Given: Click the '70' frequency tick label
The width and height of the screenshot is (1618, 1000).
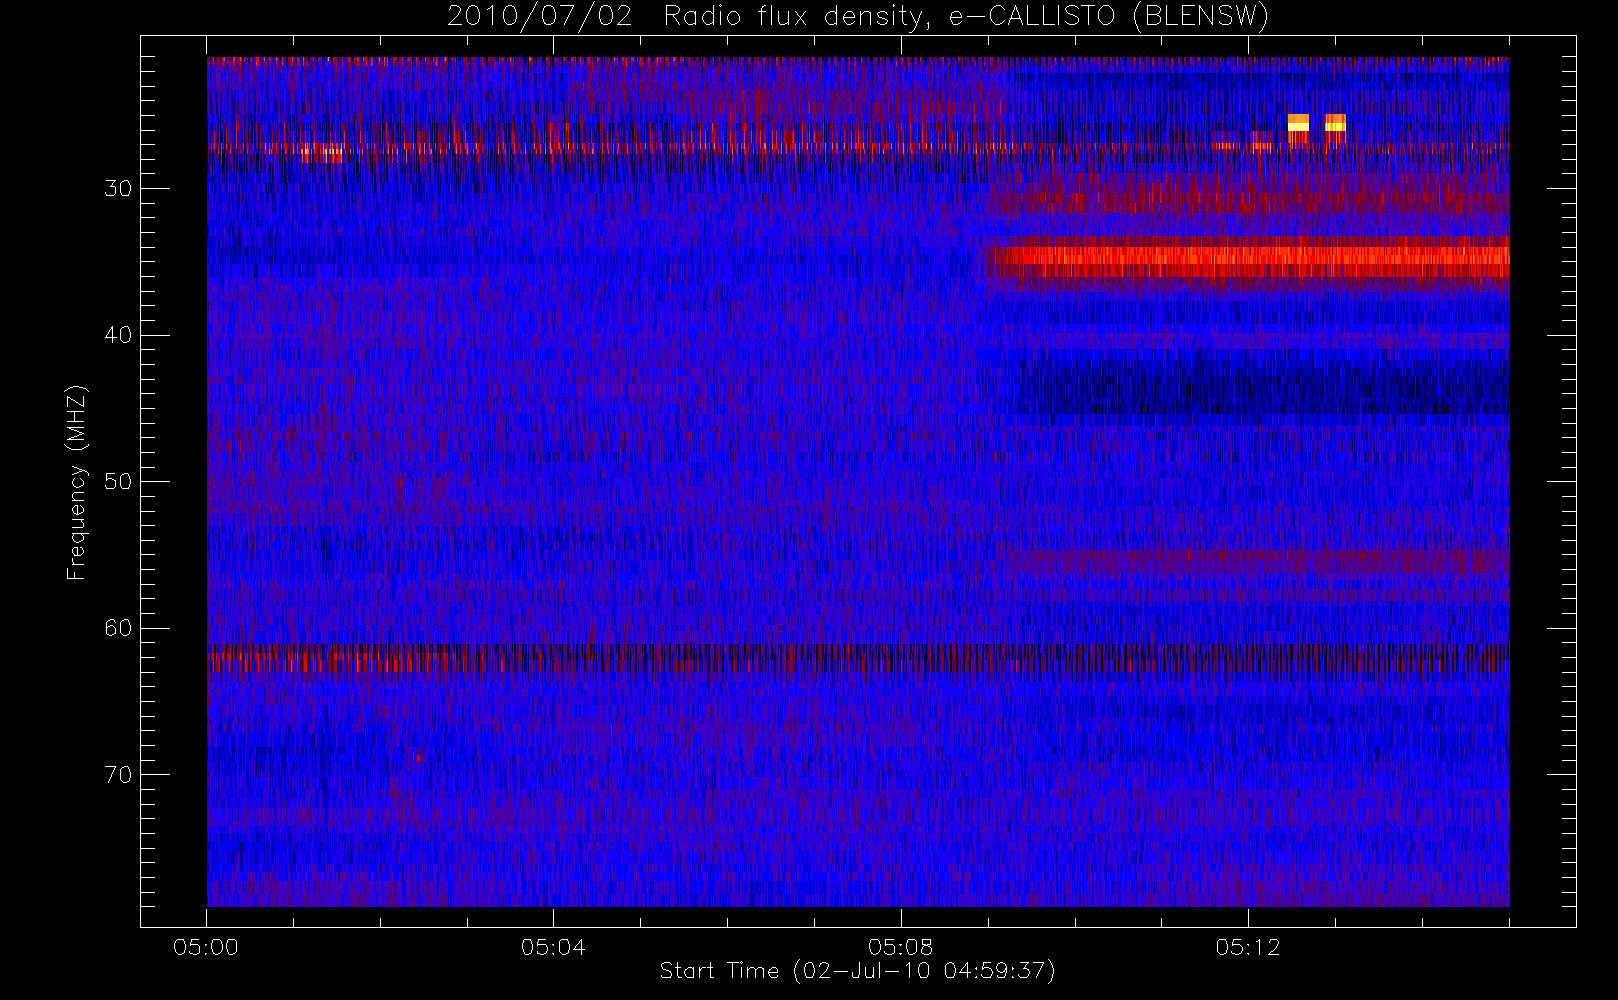Looking at the screenshot, I should 118,775.
